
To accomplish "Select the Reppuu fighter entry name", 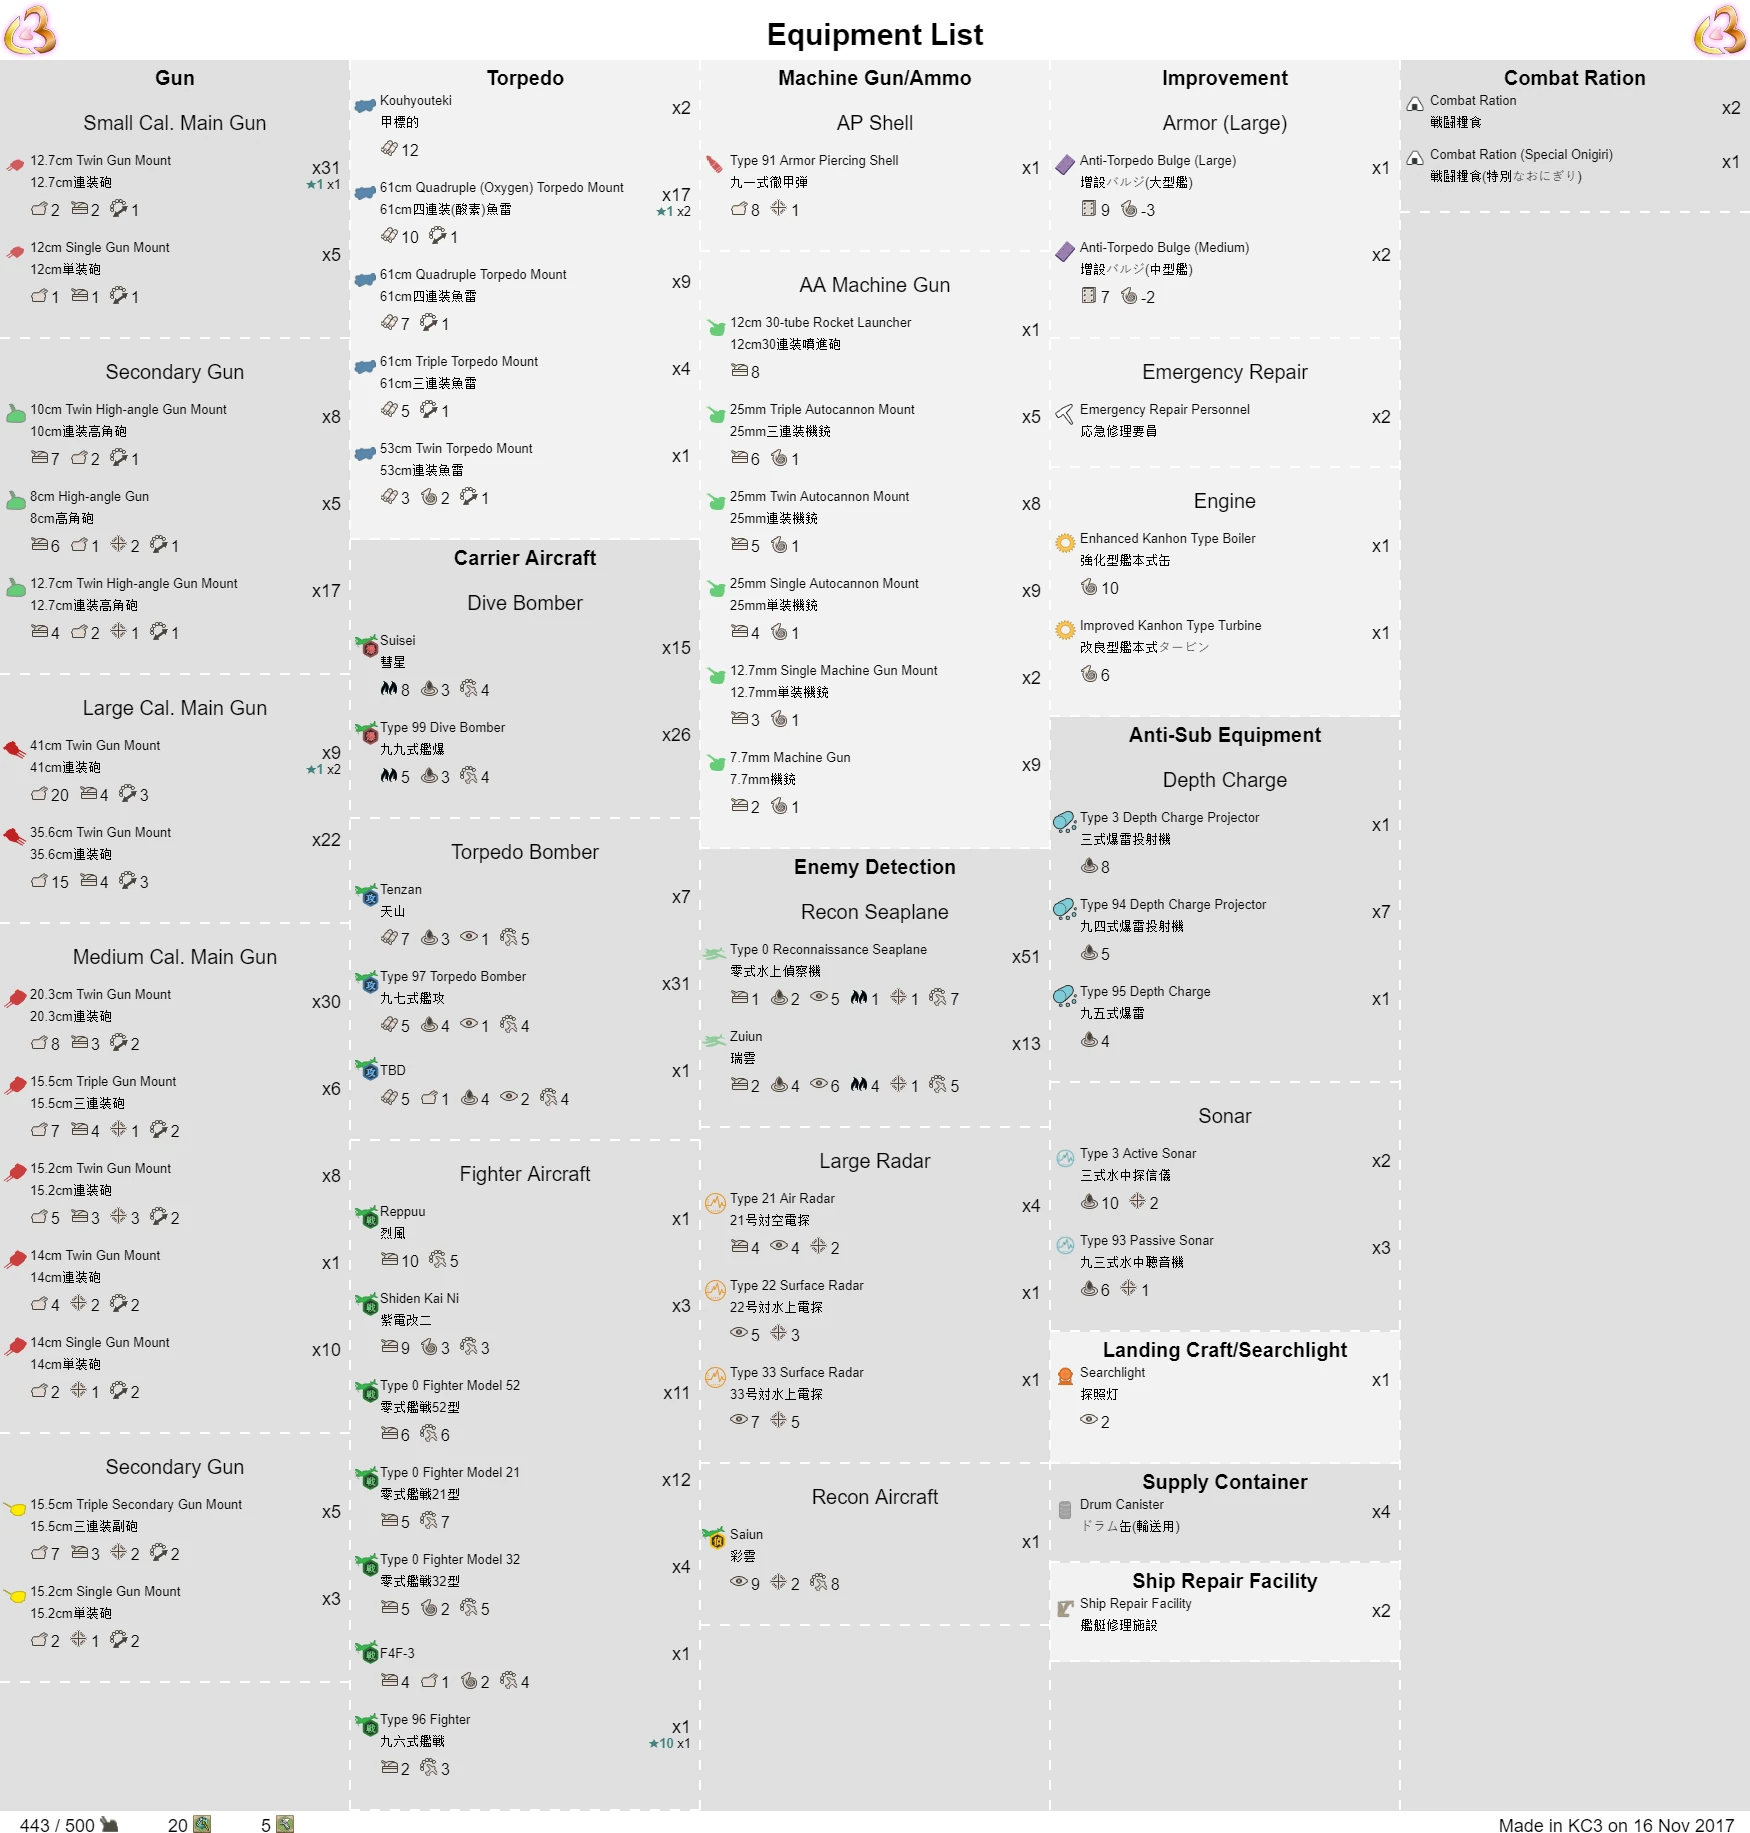I will (x=402, y=1211).
